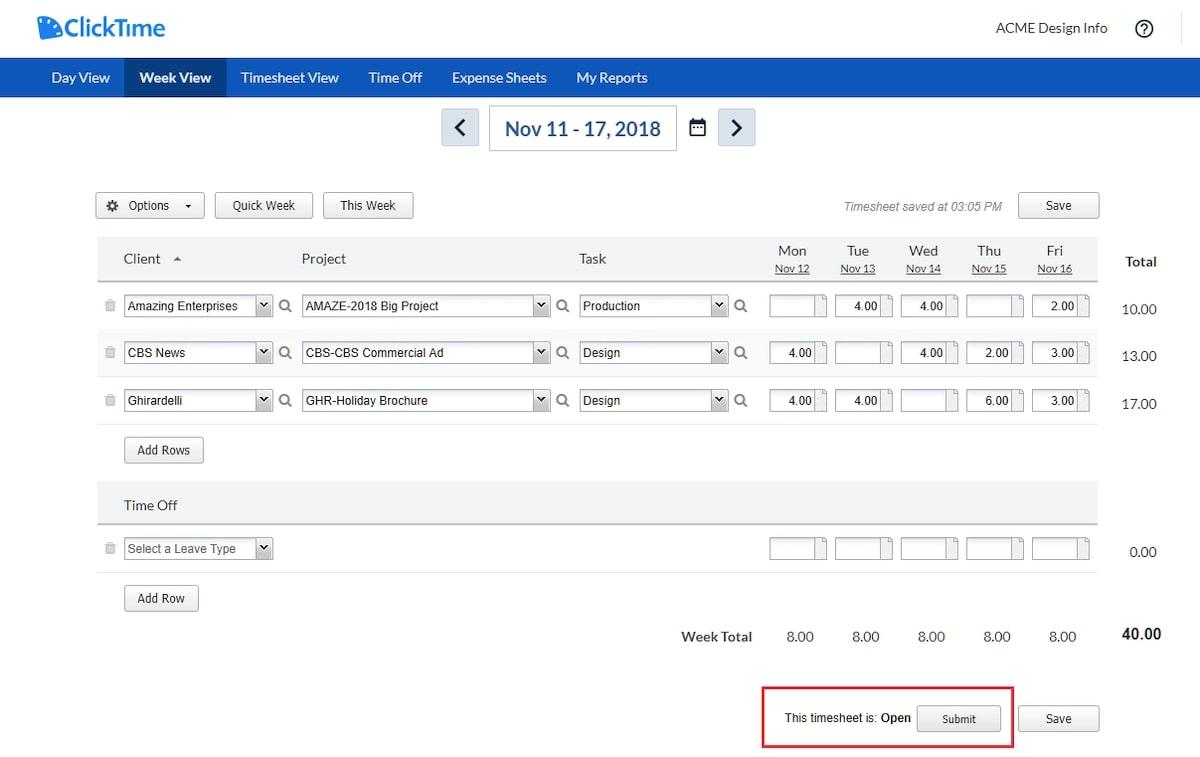
Task: Click the Add Rows button
Action: tap(163, 450)
